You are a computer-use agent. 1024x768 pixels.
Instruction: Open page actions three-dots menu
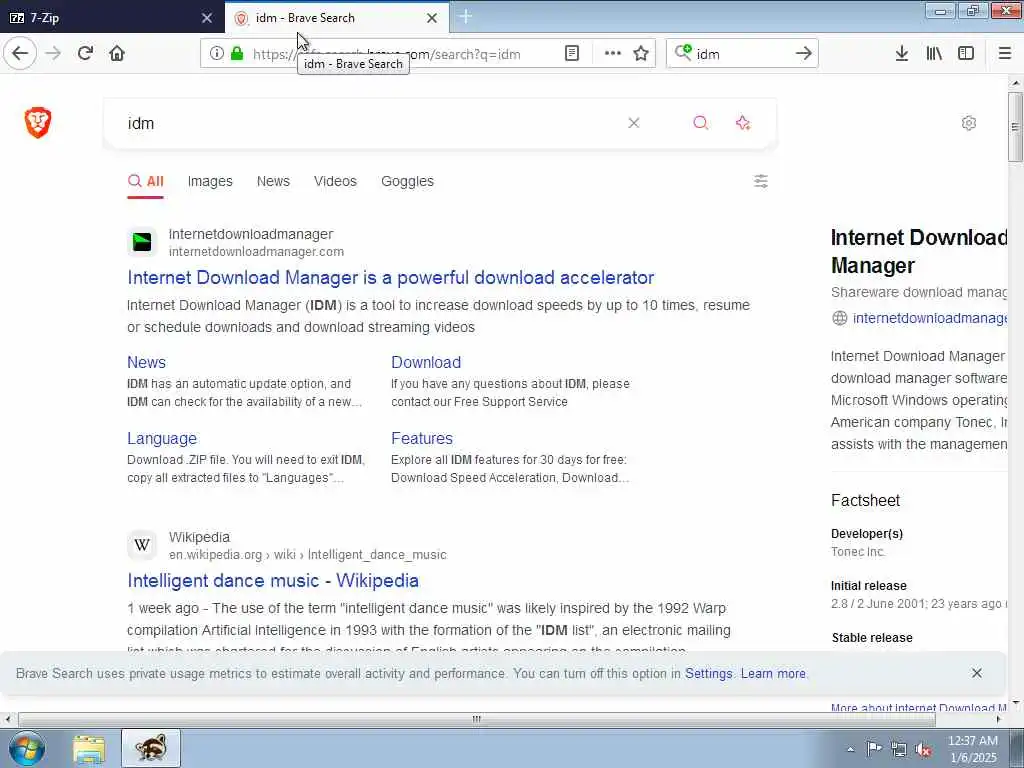tap(613, 54)
